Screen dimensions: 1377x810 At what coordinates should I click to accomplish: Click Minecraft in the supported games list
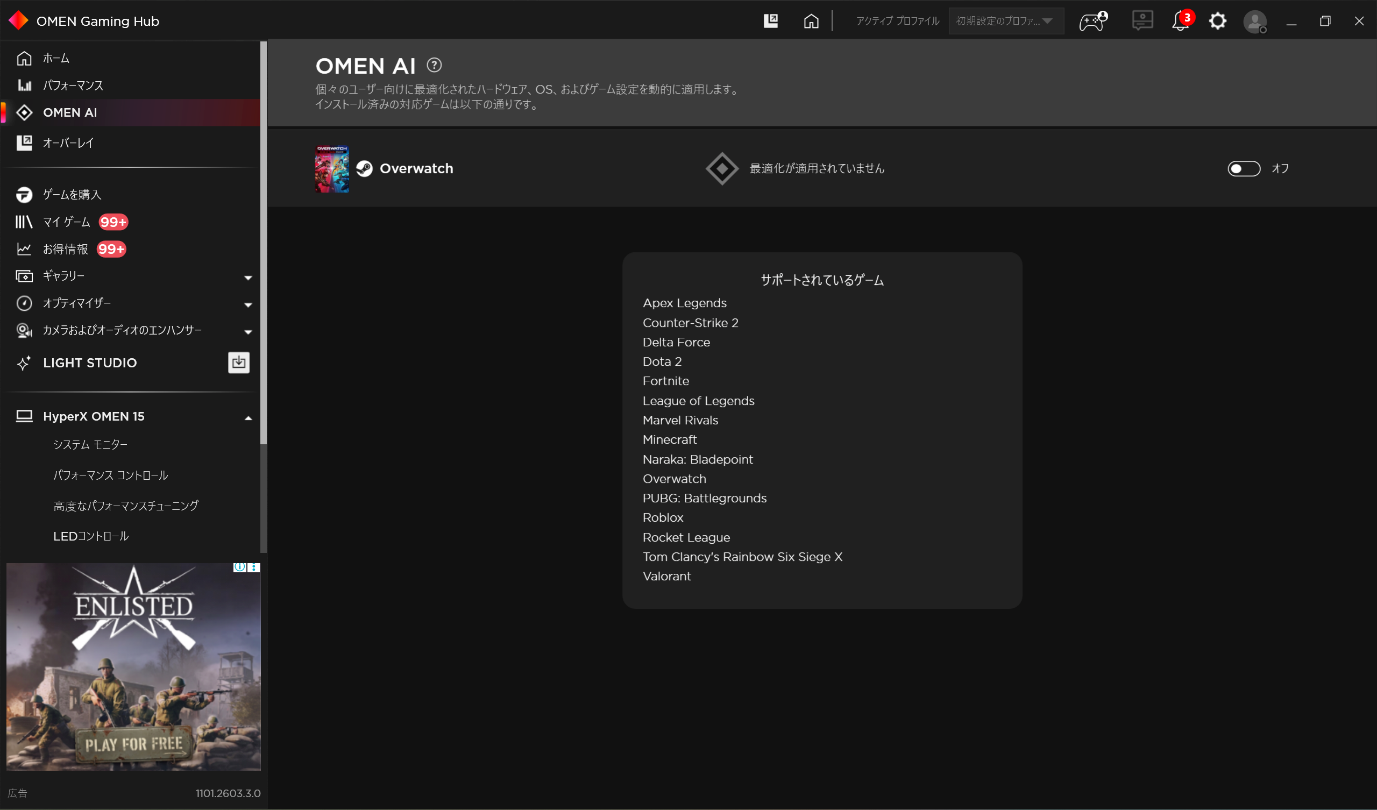pyautogui.click(x=670, y=440)
